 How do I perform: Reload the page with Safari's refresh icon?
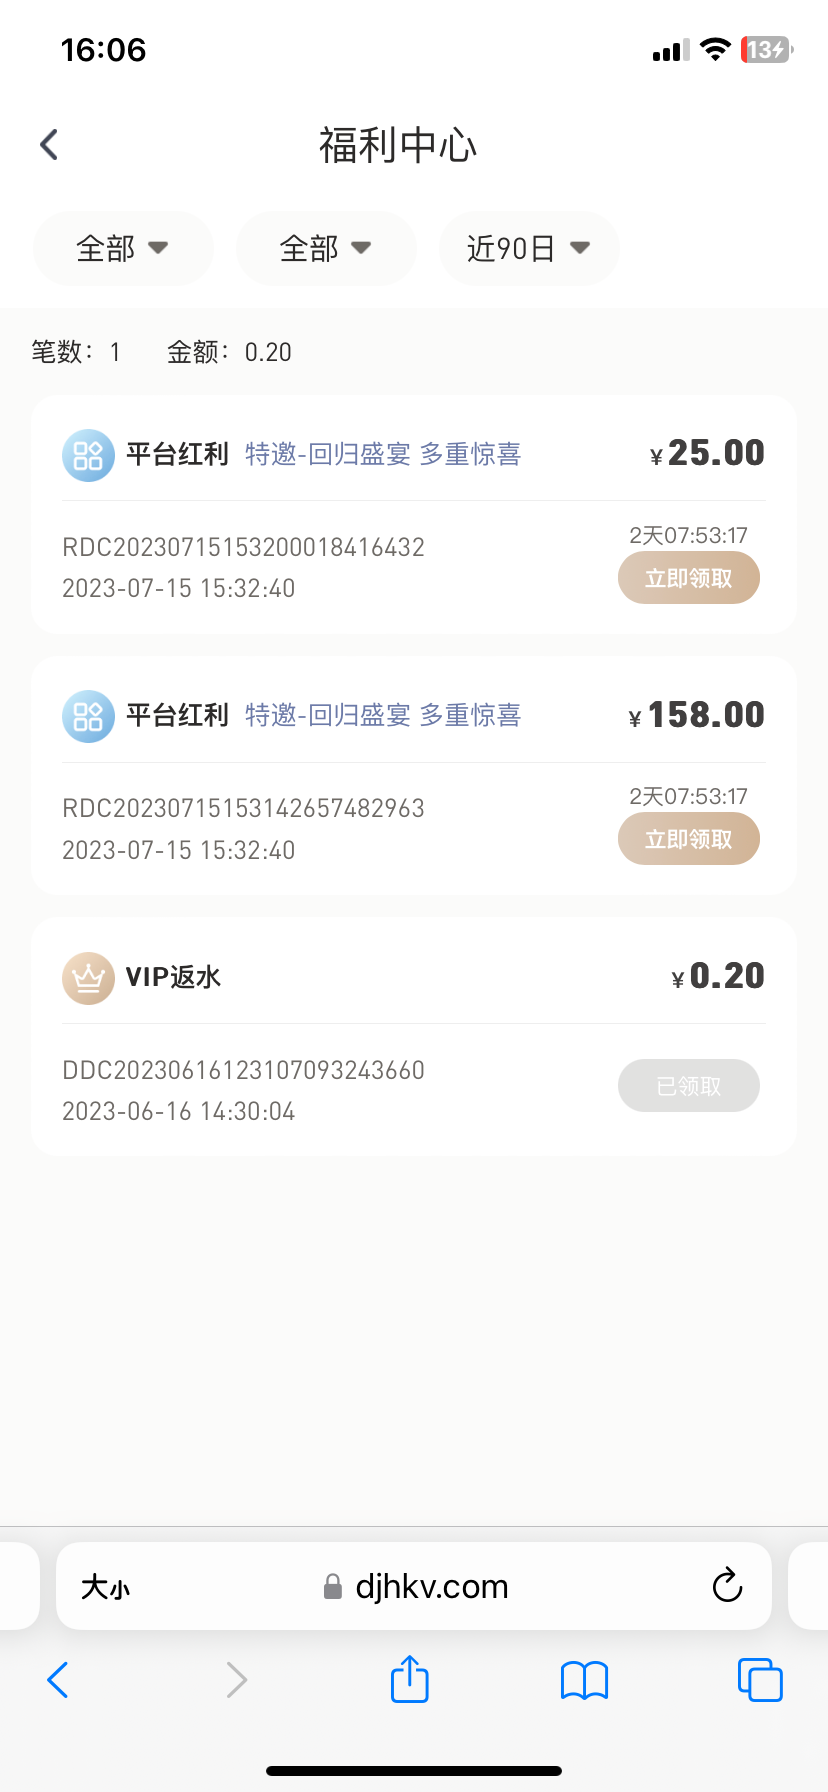(727, 1585)
